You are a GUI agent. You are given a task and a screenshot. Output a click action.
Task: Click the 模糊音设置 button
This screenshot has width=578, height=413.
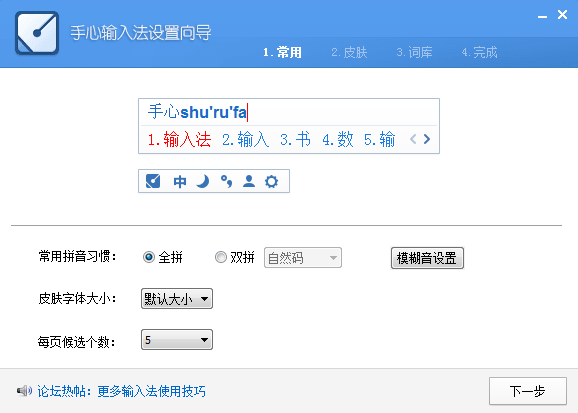click(427, 258)
